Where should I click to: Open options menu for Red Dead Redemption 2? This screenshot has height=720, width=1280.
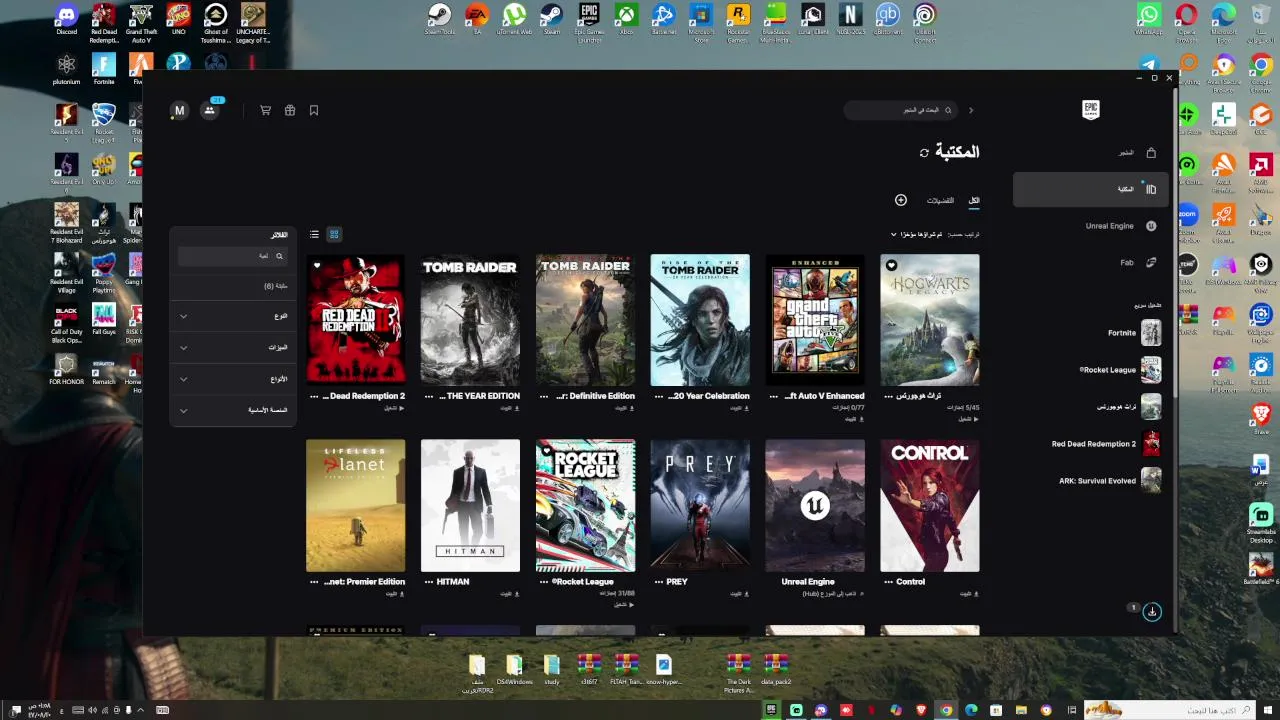(314, 396)
